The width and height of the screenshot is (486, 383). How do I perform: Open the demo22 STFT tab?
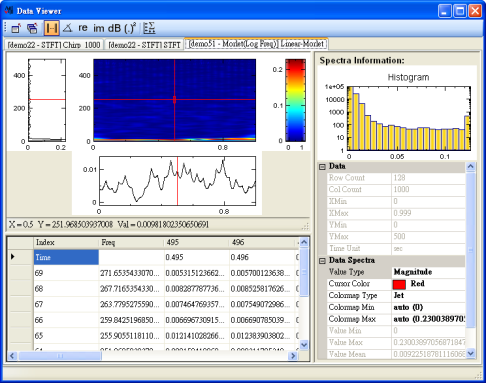coord(144,45)
